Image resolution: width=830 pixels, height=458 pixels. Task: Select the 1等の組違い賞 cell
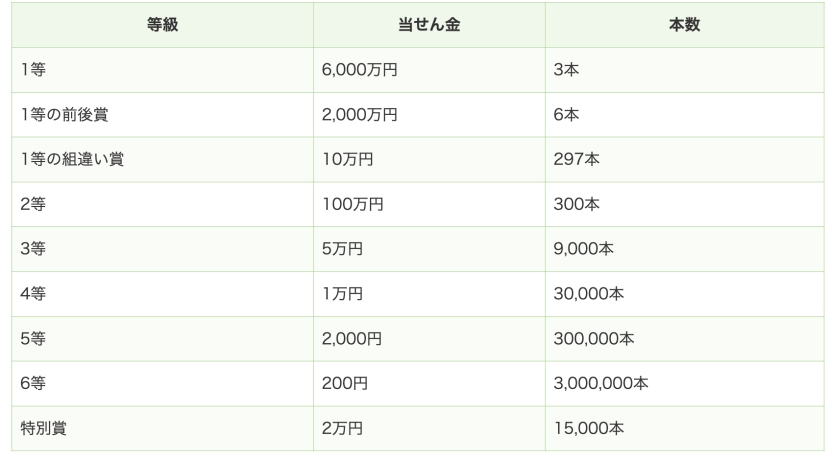pyautogui.click(x=72, y=160)
